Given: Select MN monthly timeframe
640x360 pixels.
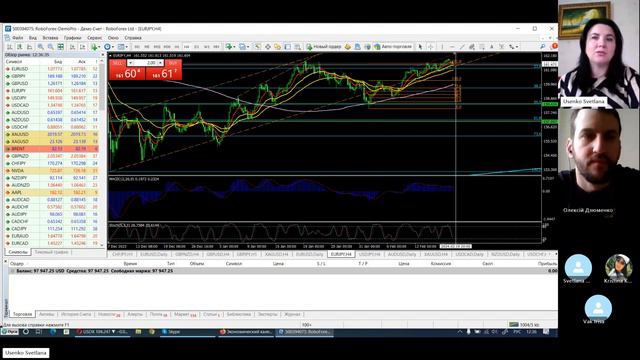Looking at the screenshot, I should click(x=216, y=47).
